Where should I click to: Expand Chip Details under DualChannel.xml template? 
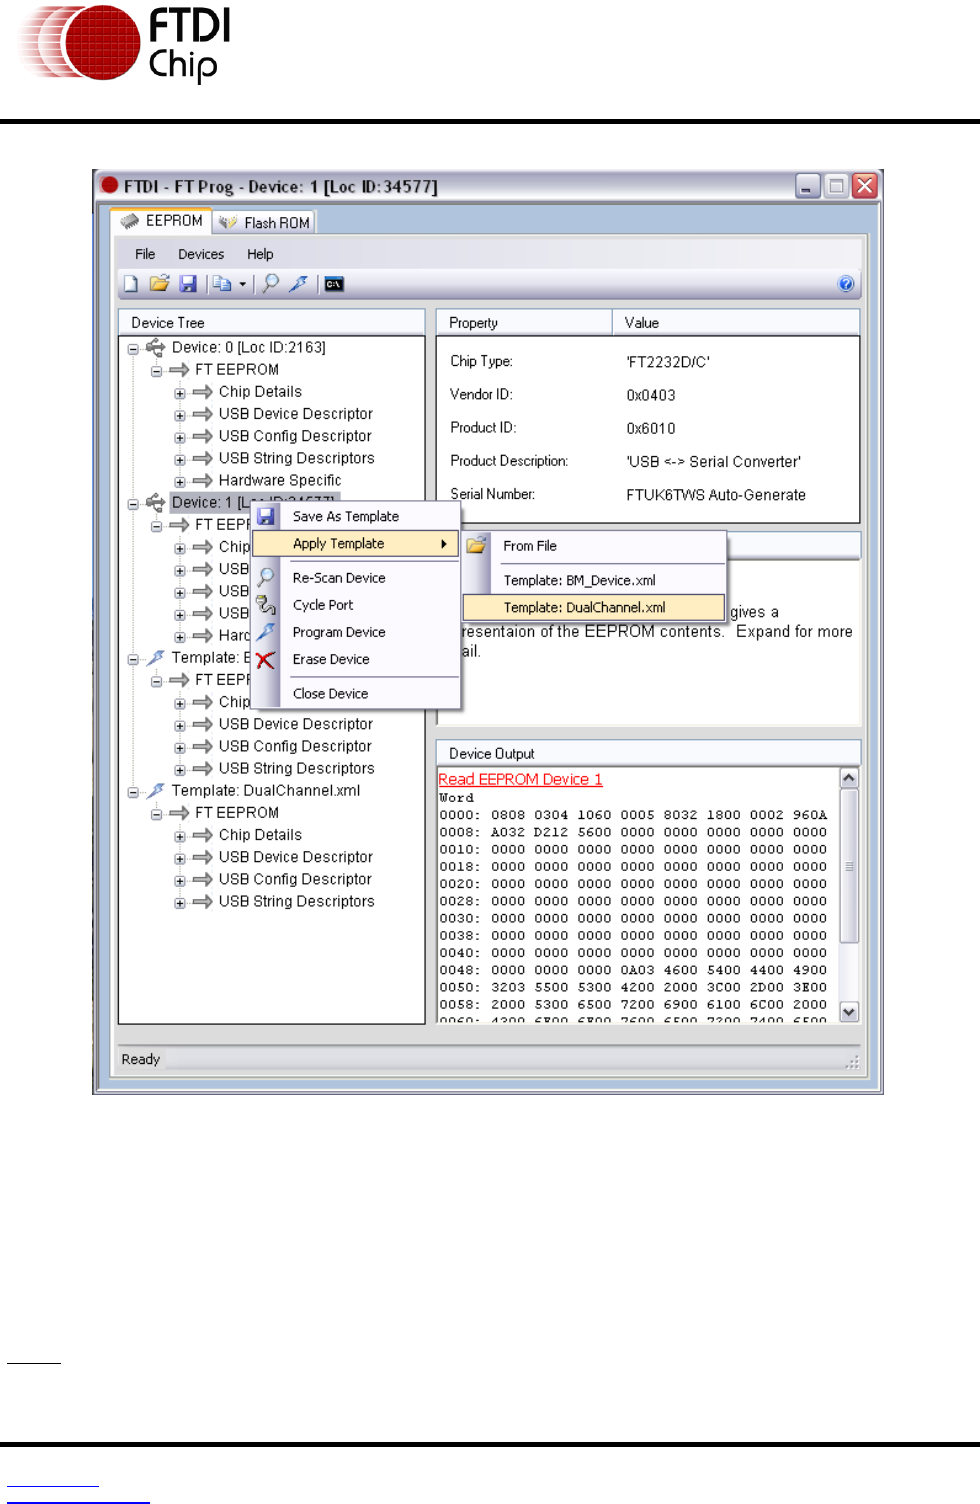180,836
